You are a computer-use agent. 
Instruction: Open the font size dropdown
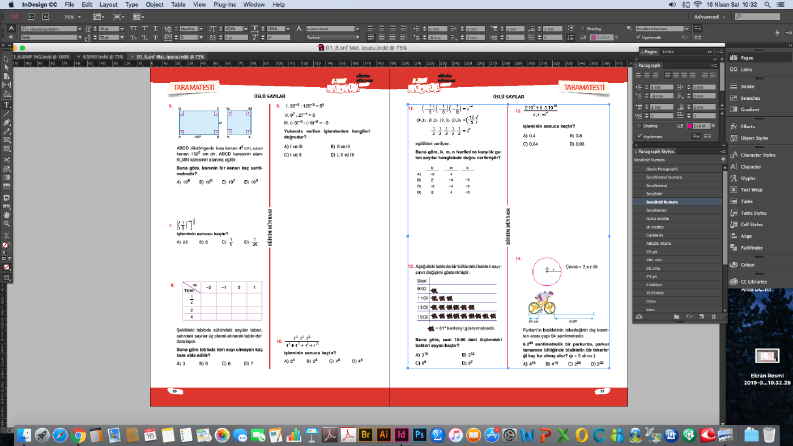[x=122, y=29]
